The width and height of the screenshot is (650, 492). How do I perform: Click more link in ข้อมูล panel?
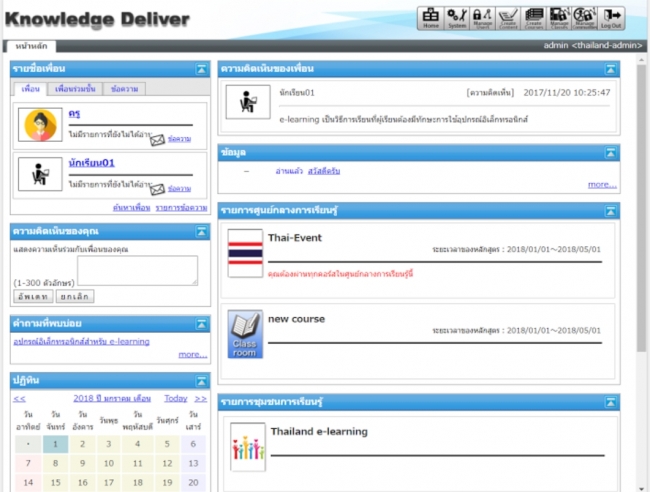(x=602, y=184)
